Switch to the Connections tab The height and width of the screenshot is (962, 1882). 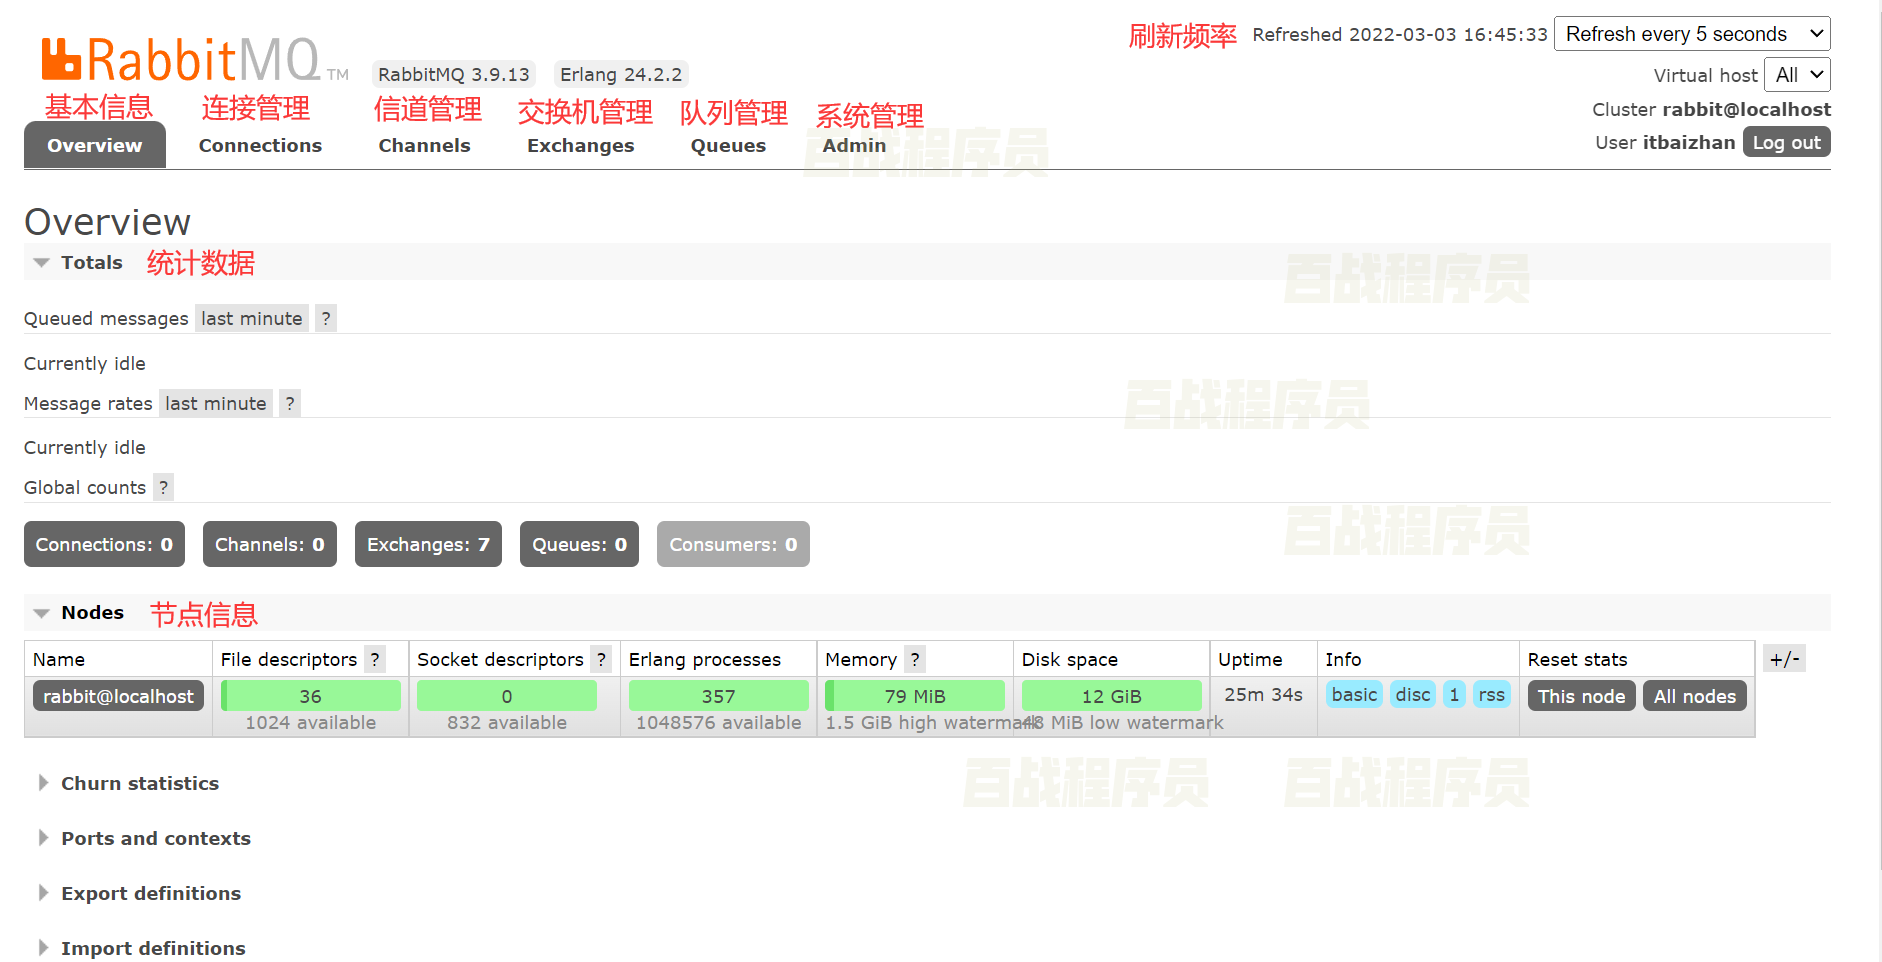(260, 145)
